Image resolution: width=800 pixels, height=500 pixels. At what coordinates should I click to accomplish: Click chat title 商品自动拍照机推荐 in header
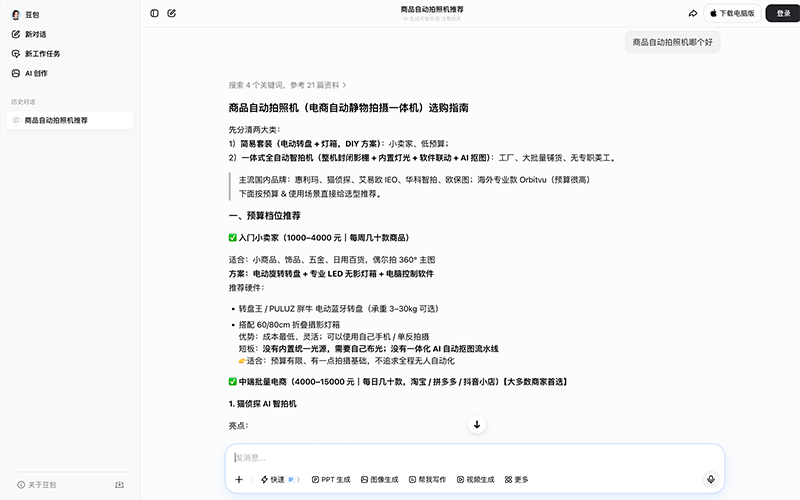click(432, 9)
